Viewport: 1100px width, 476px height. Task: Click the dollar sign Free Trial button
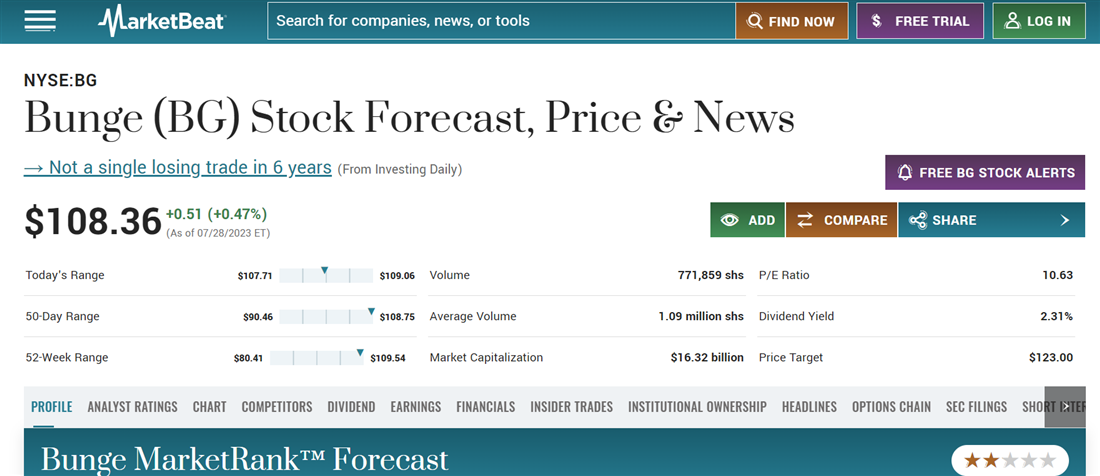point(919,21)
